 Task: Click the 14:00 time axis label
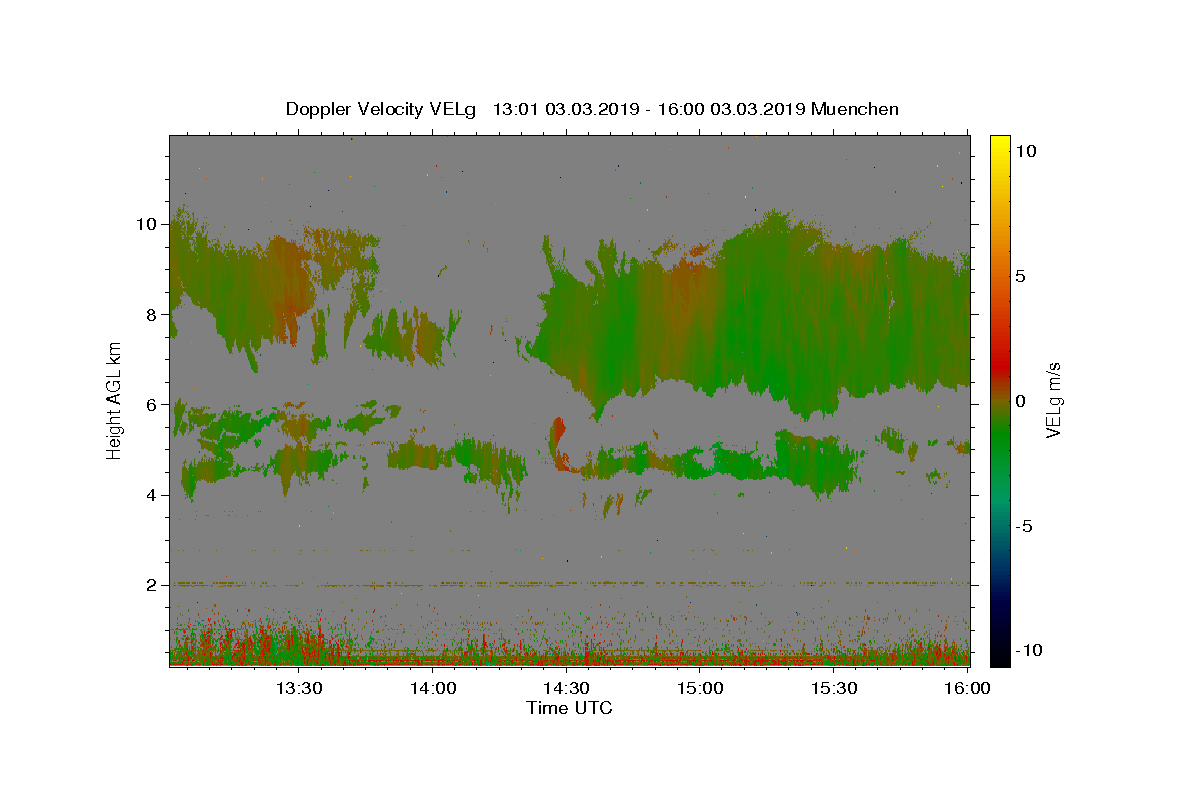(x=433, y=688)
